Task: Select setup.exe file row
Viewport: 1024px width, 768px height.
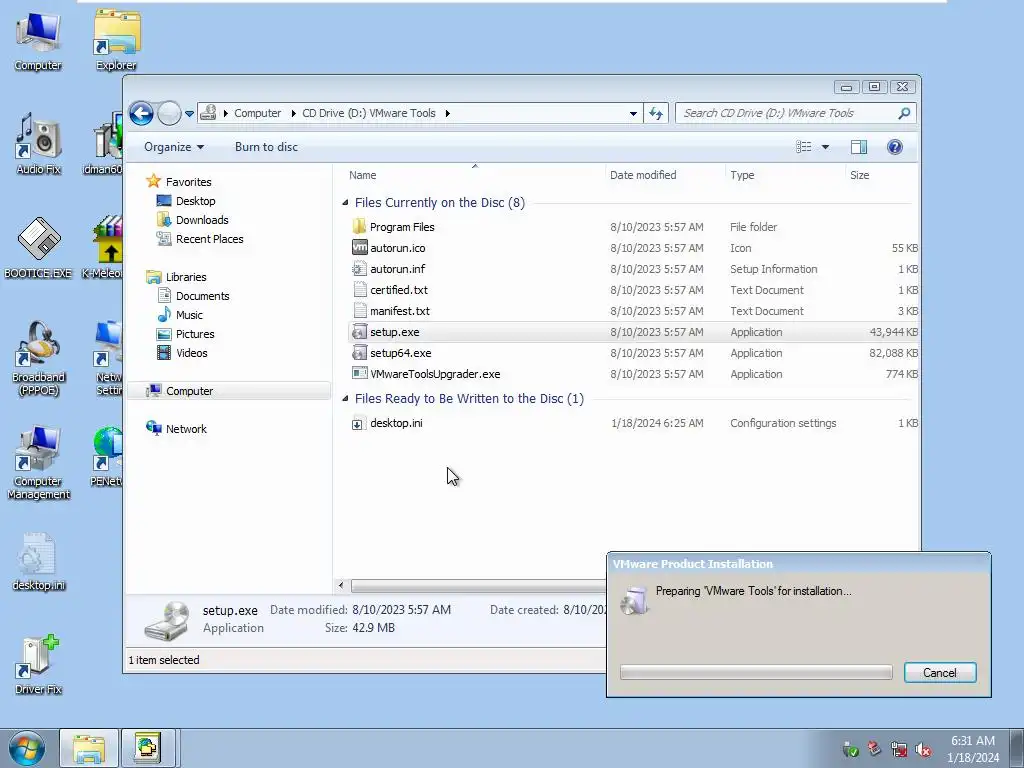Action: [633, 332]
